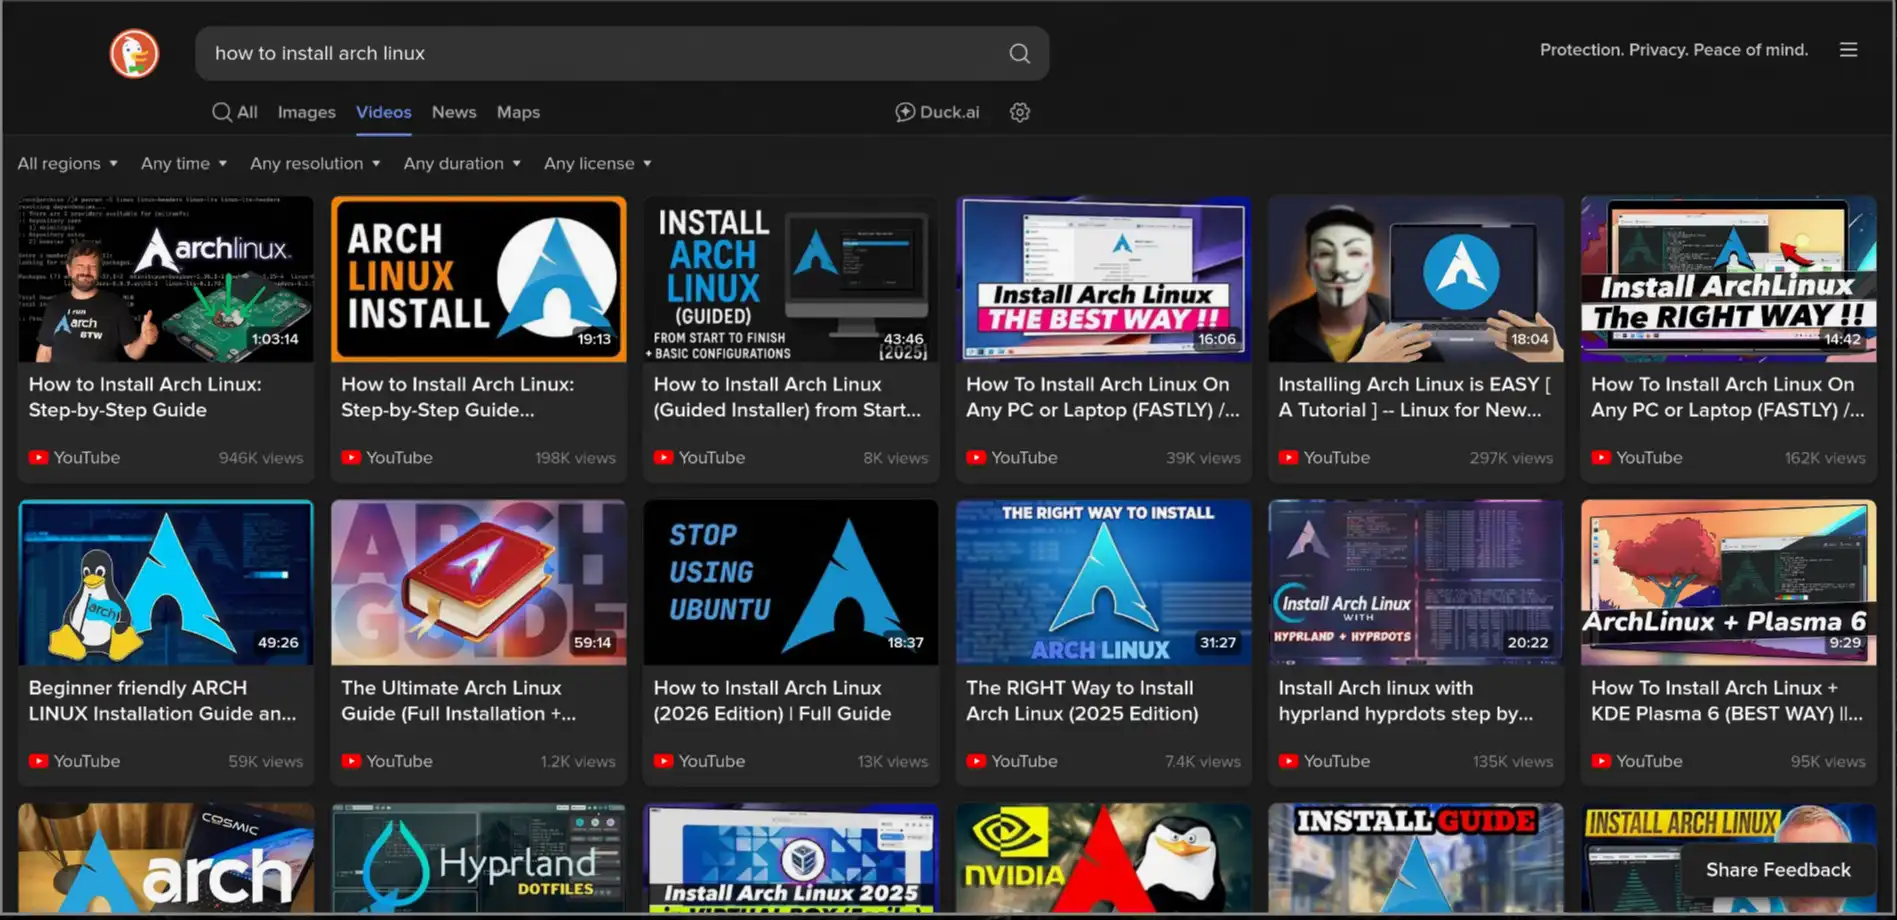Open the ArchLinux + Plasma 6 thumbnail

tap(1729, 583)
